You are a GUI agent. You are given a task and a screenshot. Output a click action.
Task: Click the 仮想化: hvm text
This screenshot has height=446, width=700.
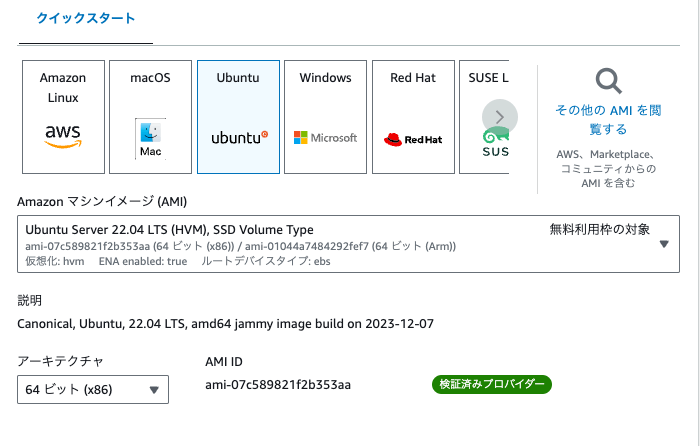tap(54, 261)
